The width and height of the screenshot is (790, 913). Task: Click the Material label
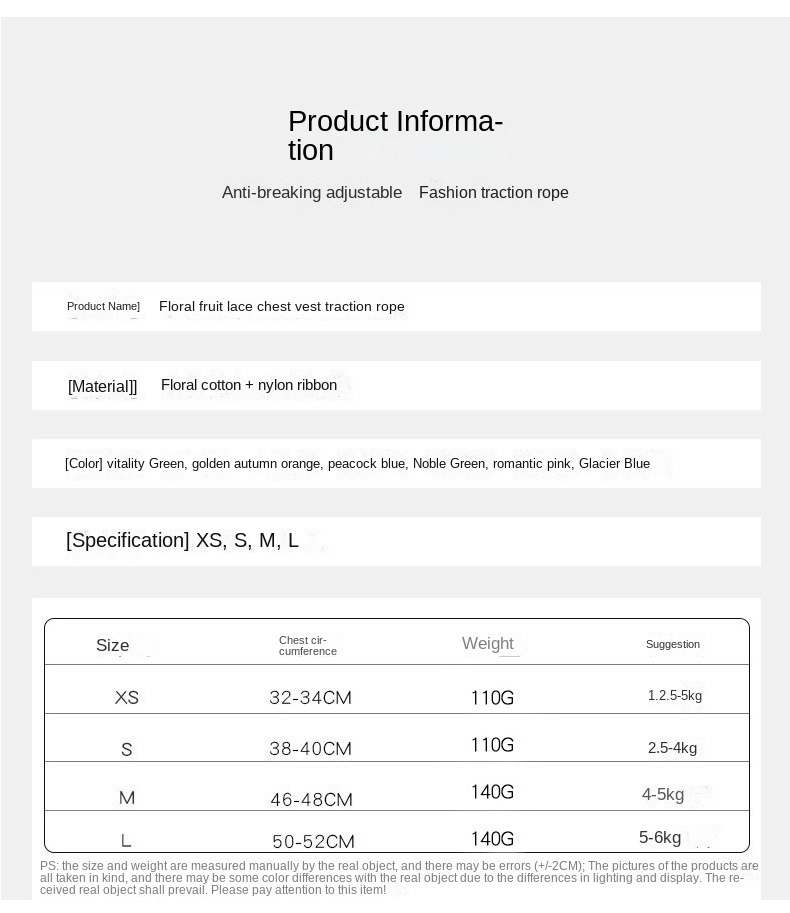[102, 386]
